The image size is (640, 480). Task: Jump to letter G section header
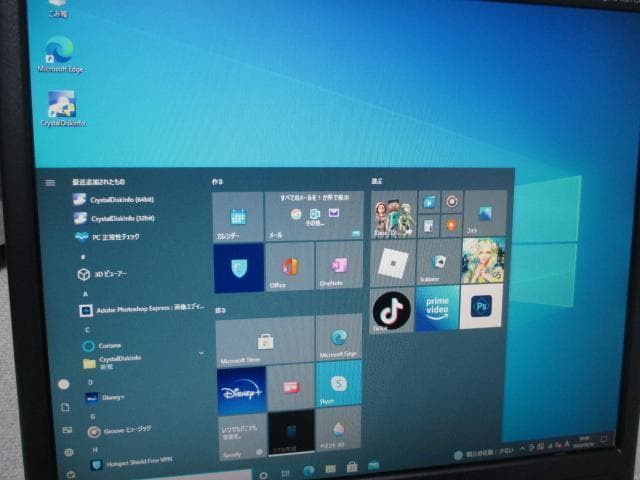point(93,416)
